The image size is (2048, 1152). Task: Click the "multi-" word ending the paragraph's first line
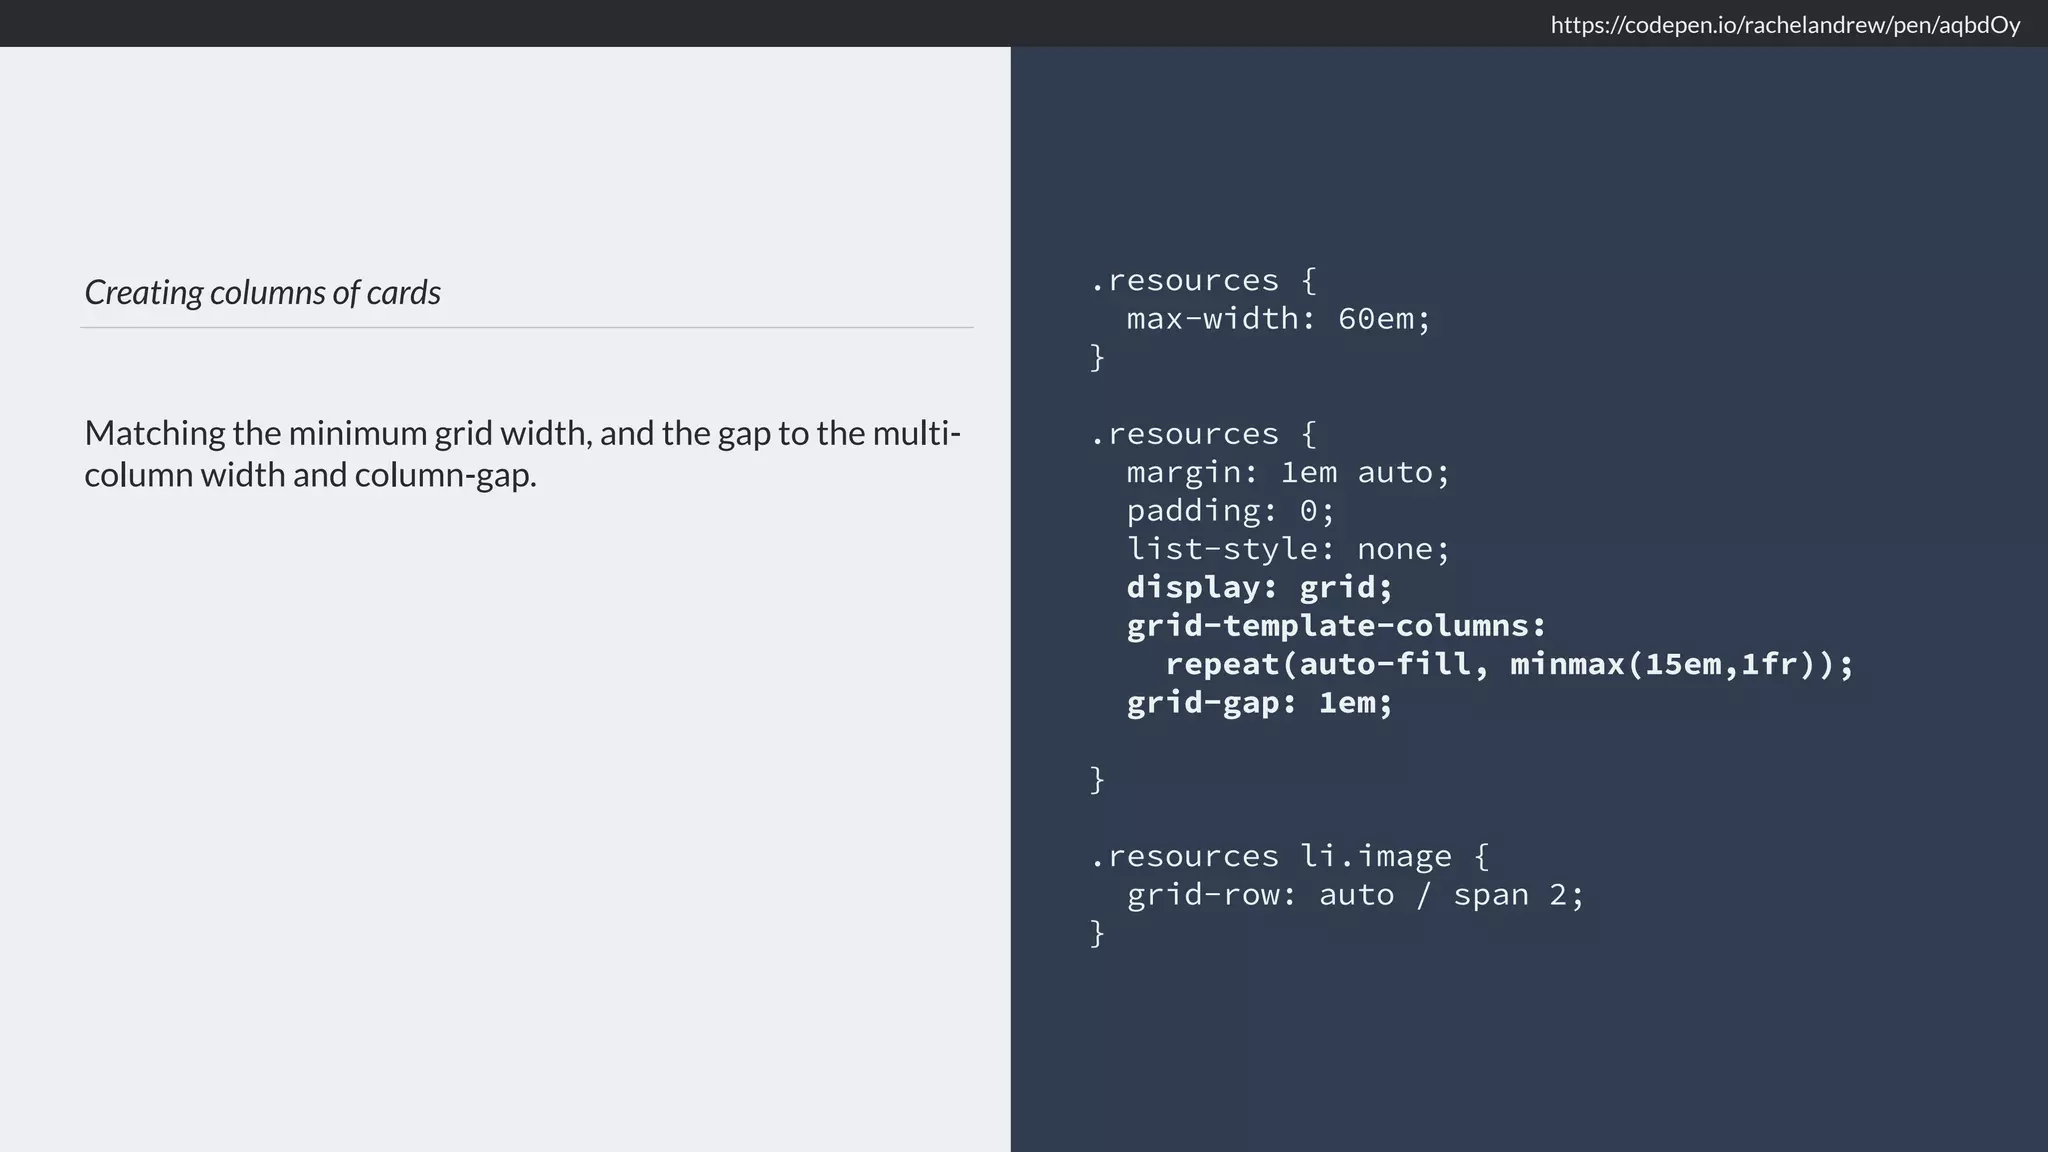tap(916, 433)
